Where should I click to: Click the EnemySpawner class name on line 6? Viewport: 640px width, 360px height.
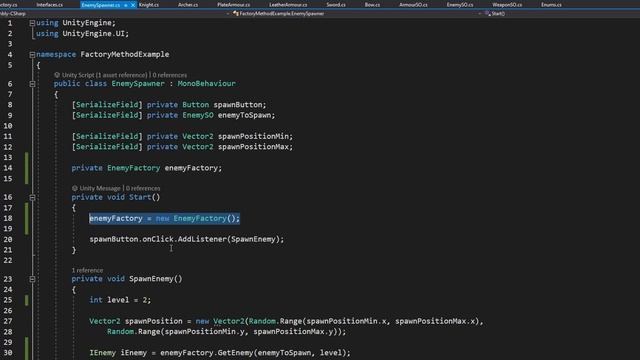tap(138, 84)
